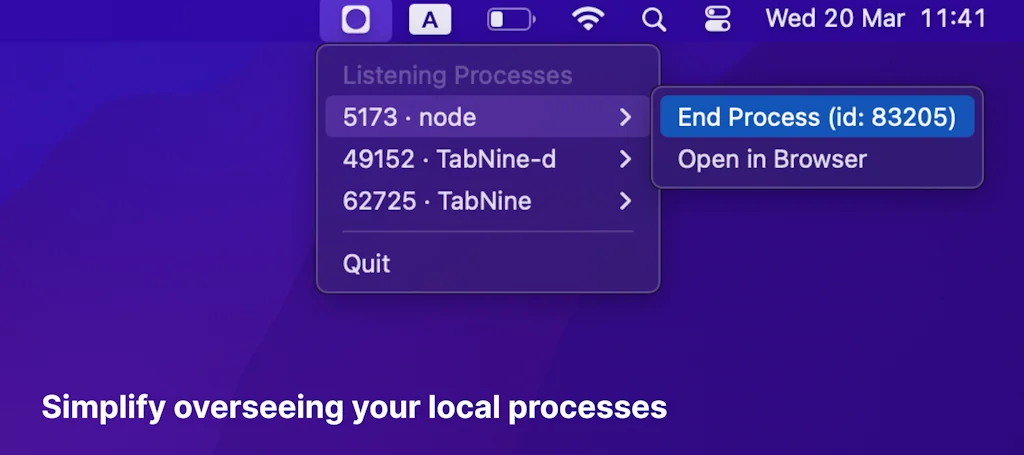The width and height of the screenshot is (1024, 455).
Task: Choose Quit from the menu
Action: (x=367, y=264)
